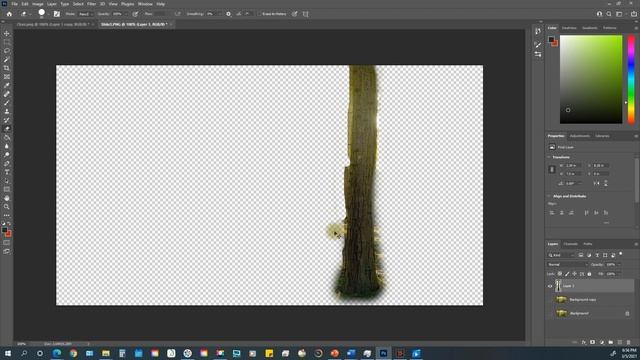Select the Gradient tool
Viewport: 640px width, 360px height.
tap(7, 137)
